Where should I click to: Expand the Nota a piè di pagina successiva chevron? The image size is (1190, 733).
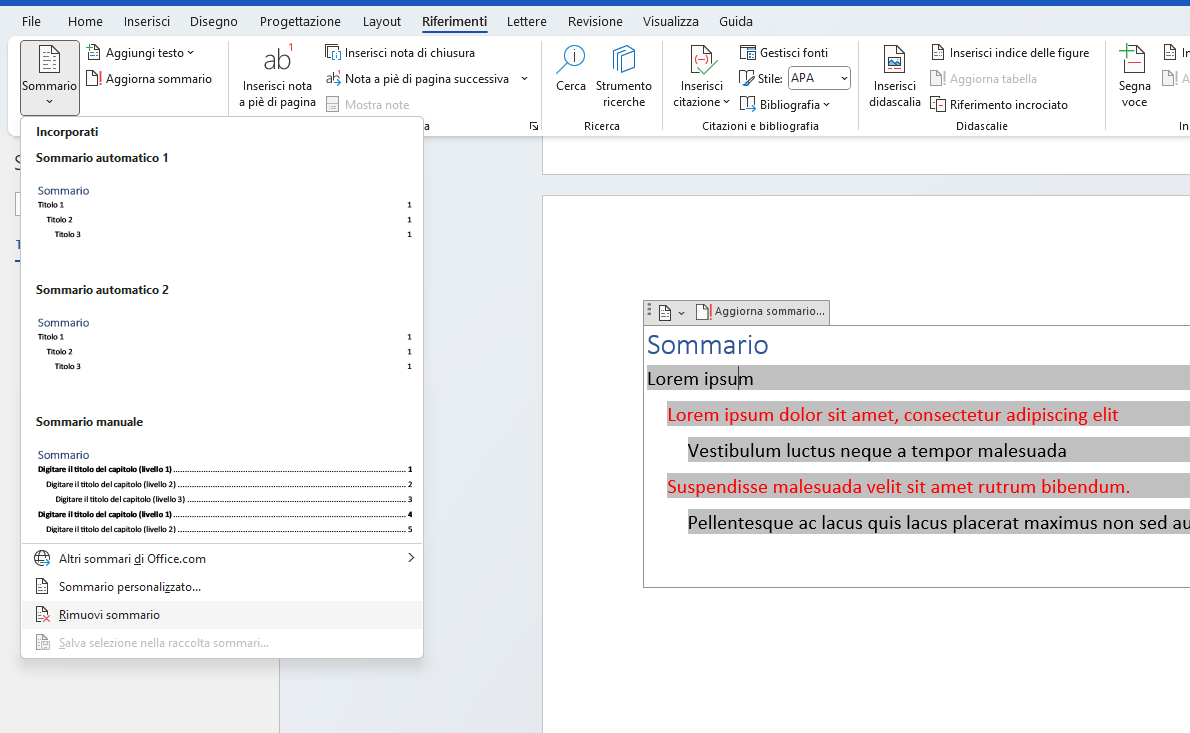tap(524, 77)
